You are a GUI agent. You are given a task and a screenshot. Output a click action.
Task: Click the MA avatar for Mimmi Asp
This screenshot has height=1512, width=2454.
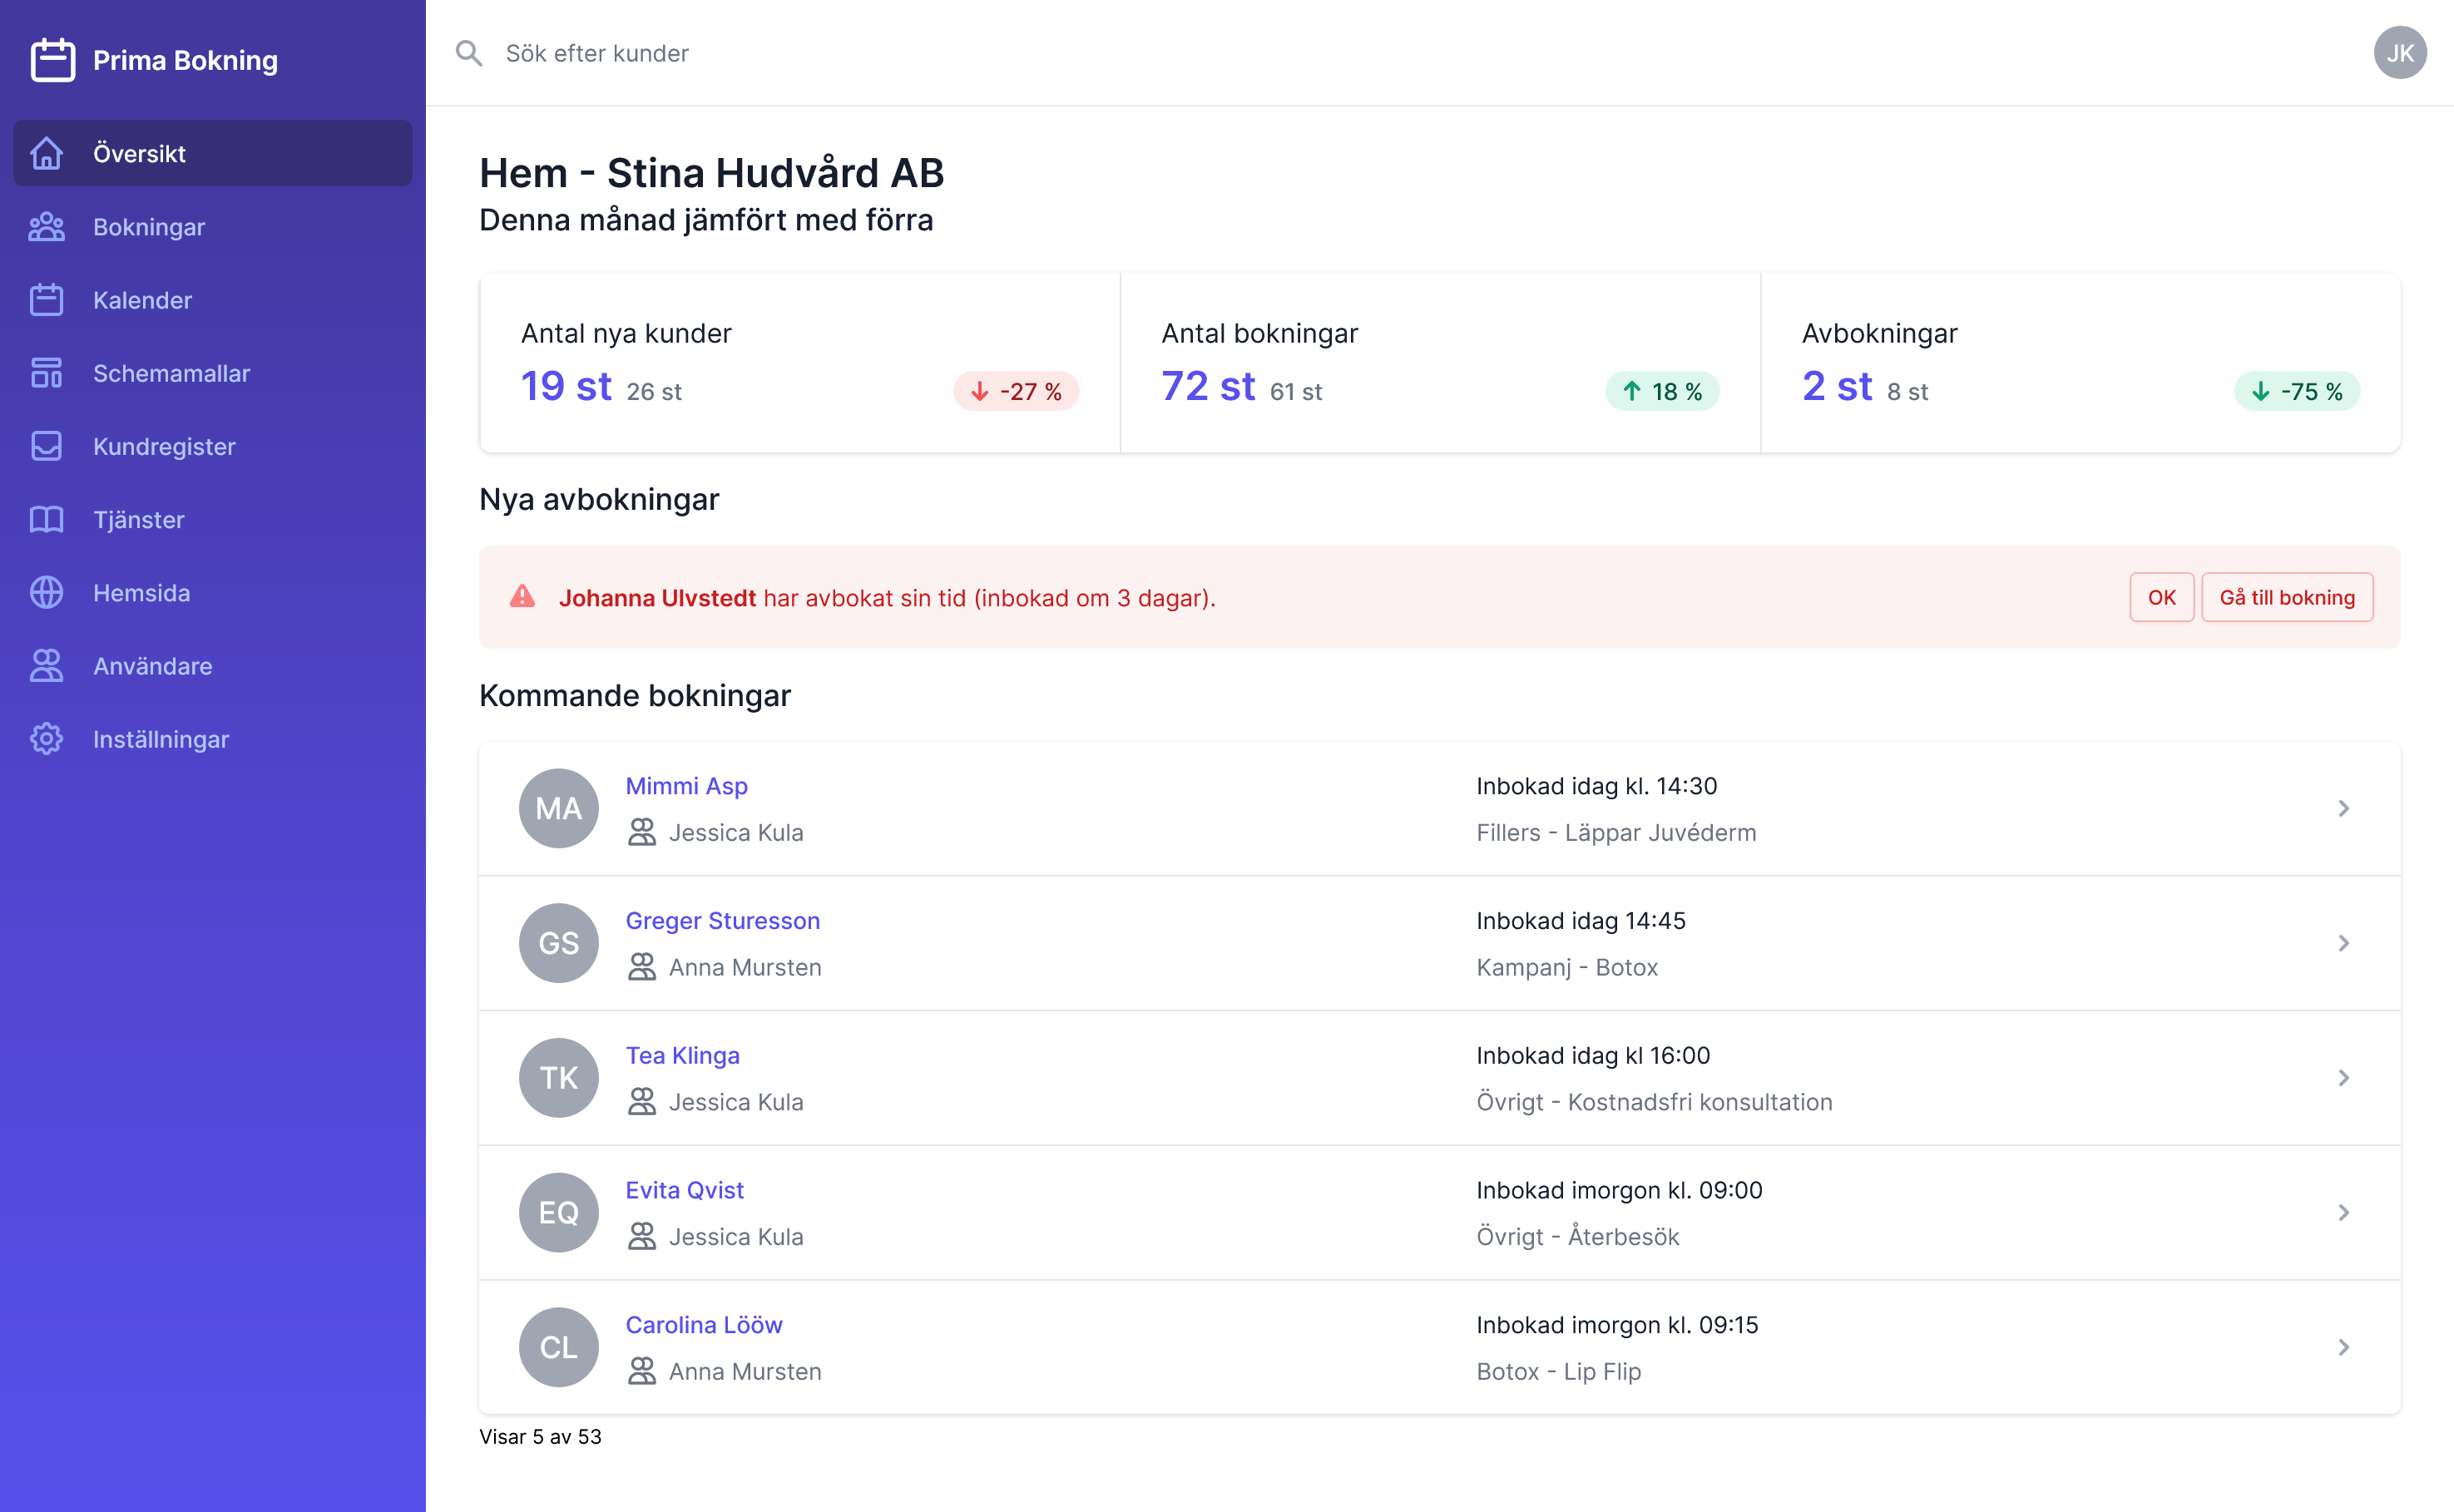point(559,808)
